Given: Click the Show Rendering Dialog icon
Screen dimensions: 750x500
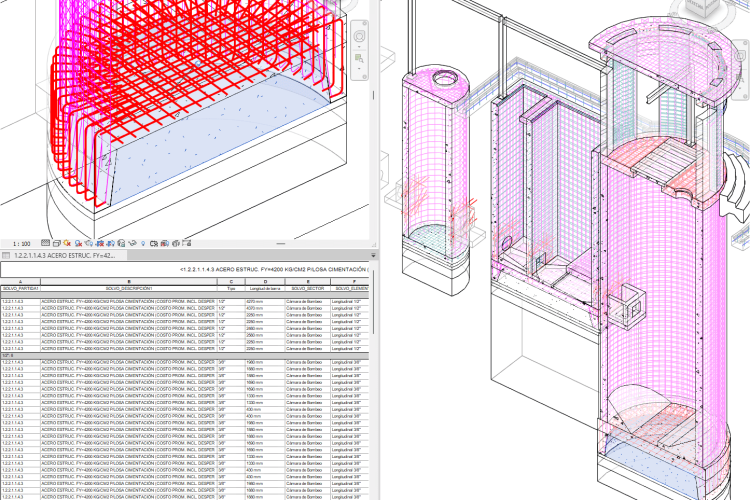Looking at the screenshot, I should pos(88,243).
